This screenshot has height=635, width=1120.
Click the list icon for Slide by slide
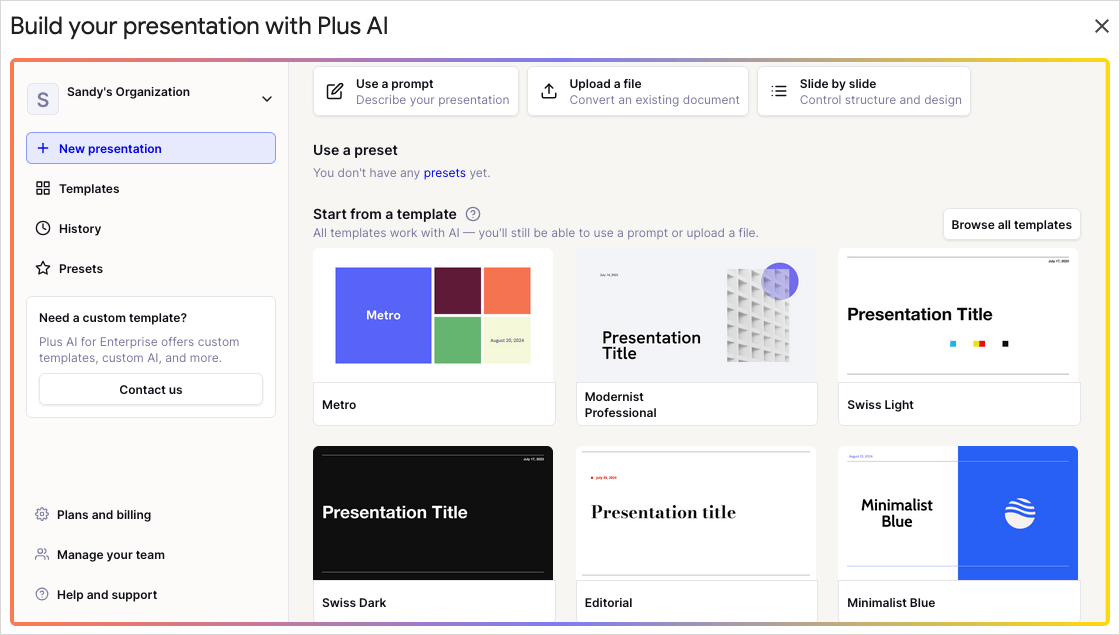click(779, 91)
